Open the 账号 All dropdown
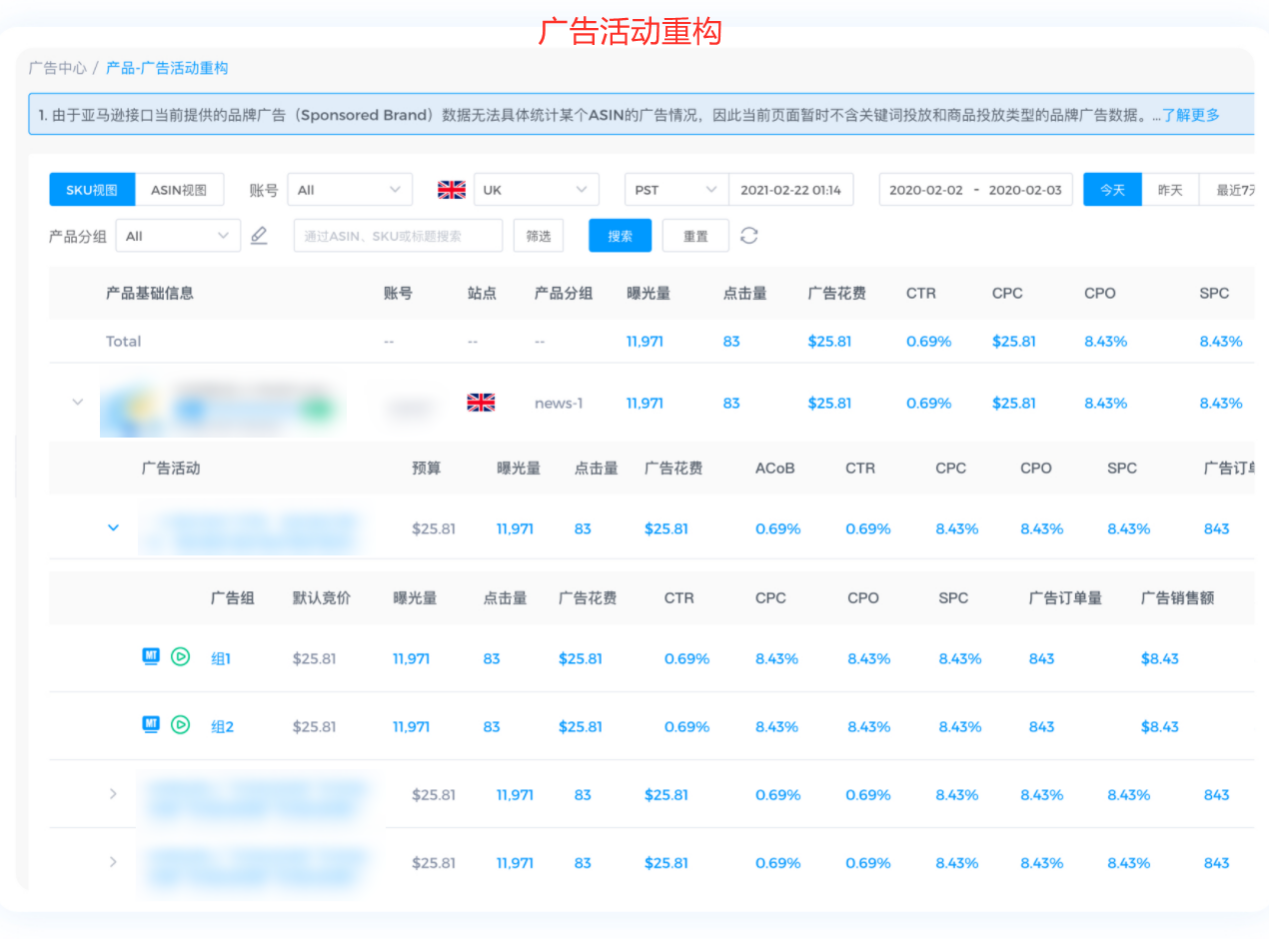Viewport: 1269px width, 939px height. [x=350, y=190]
